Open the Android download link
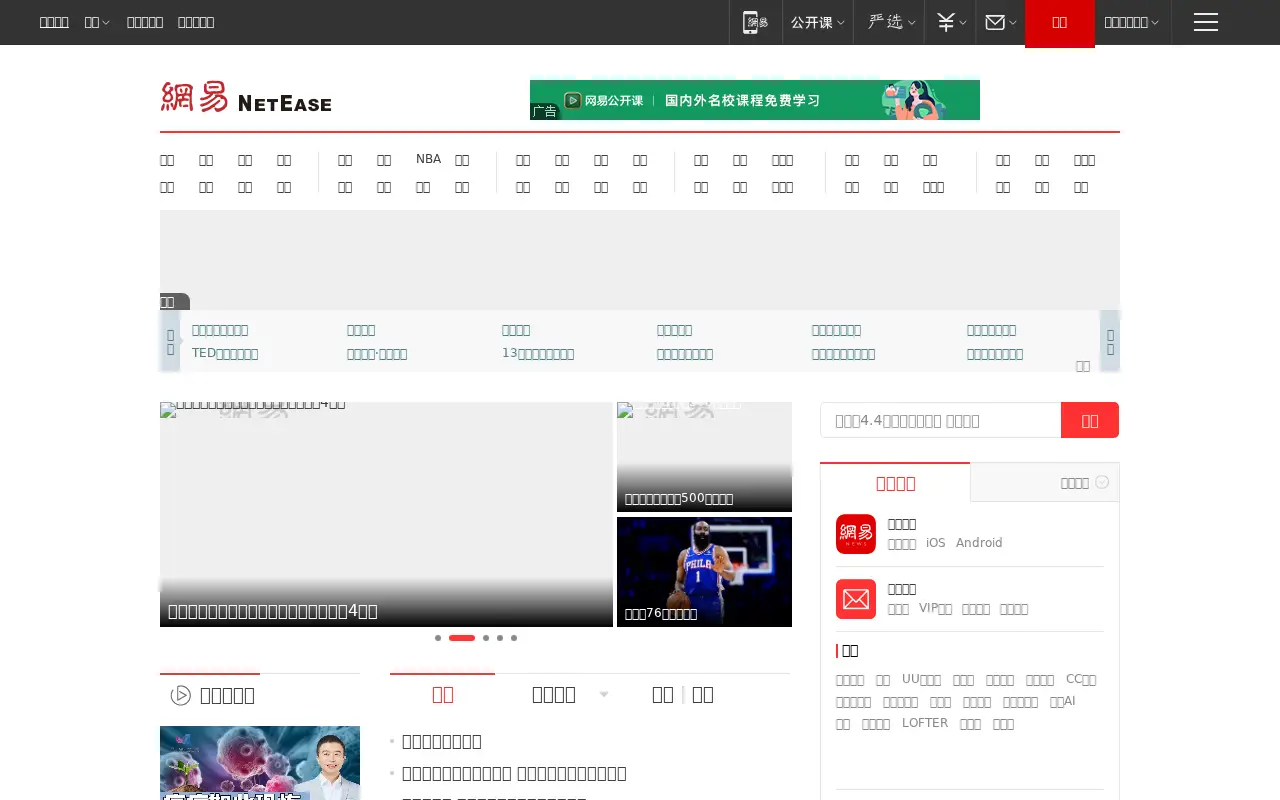1280x800 pixels. click(979, 543)
